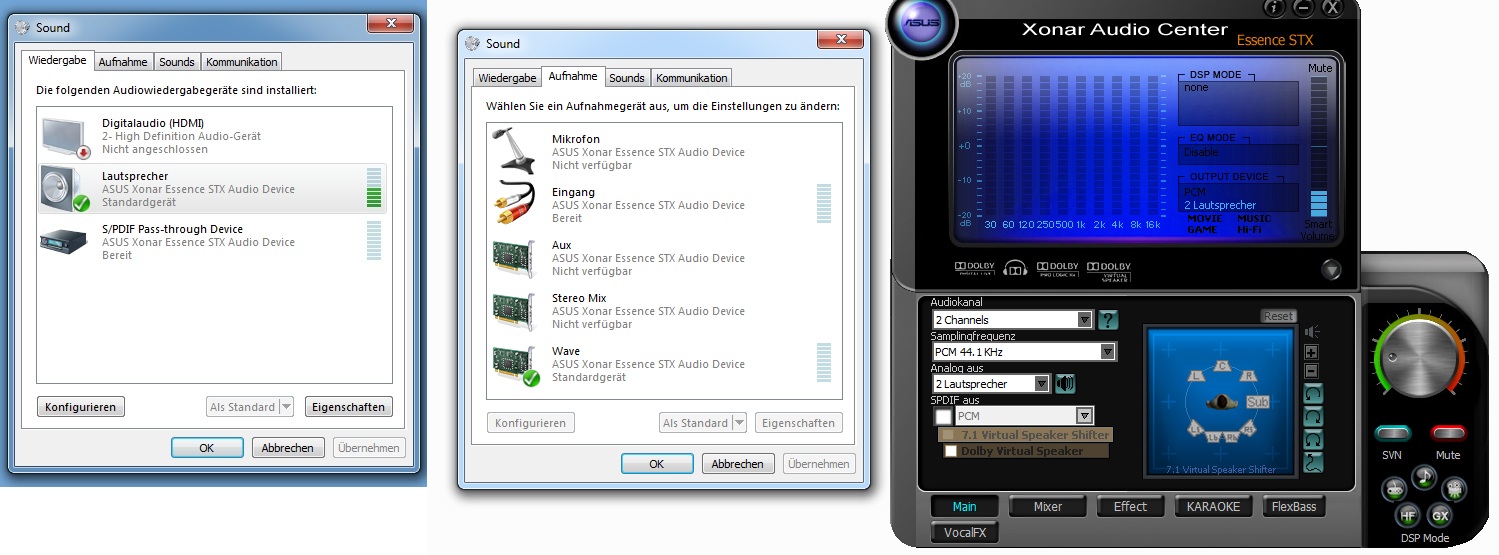Click the manual drag curve icon in speaker shifter

tap(1314, 462)
